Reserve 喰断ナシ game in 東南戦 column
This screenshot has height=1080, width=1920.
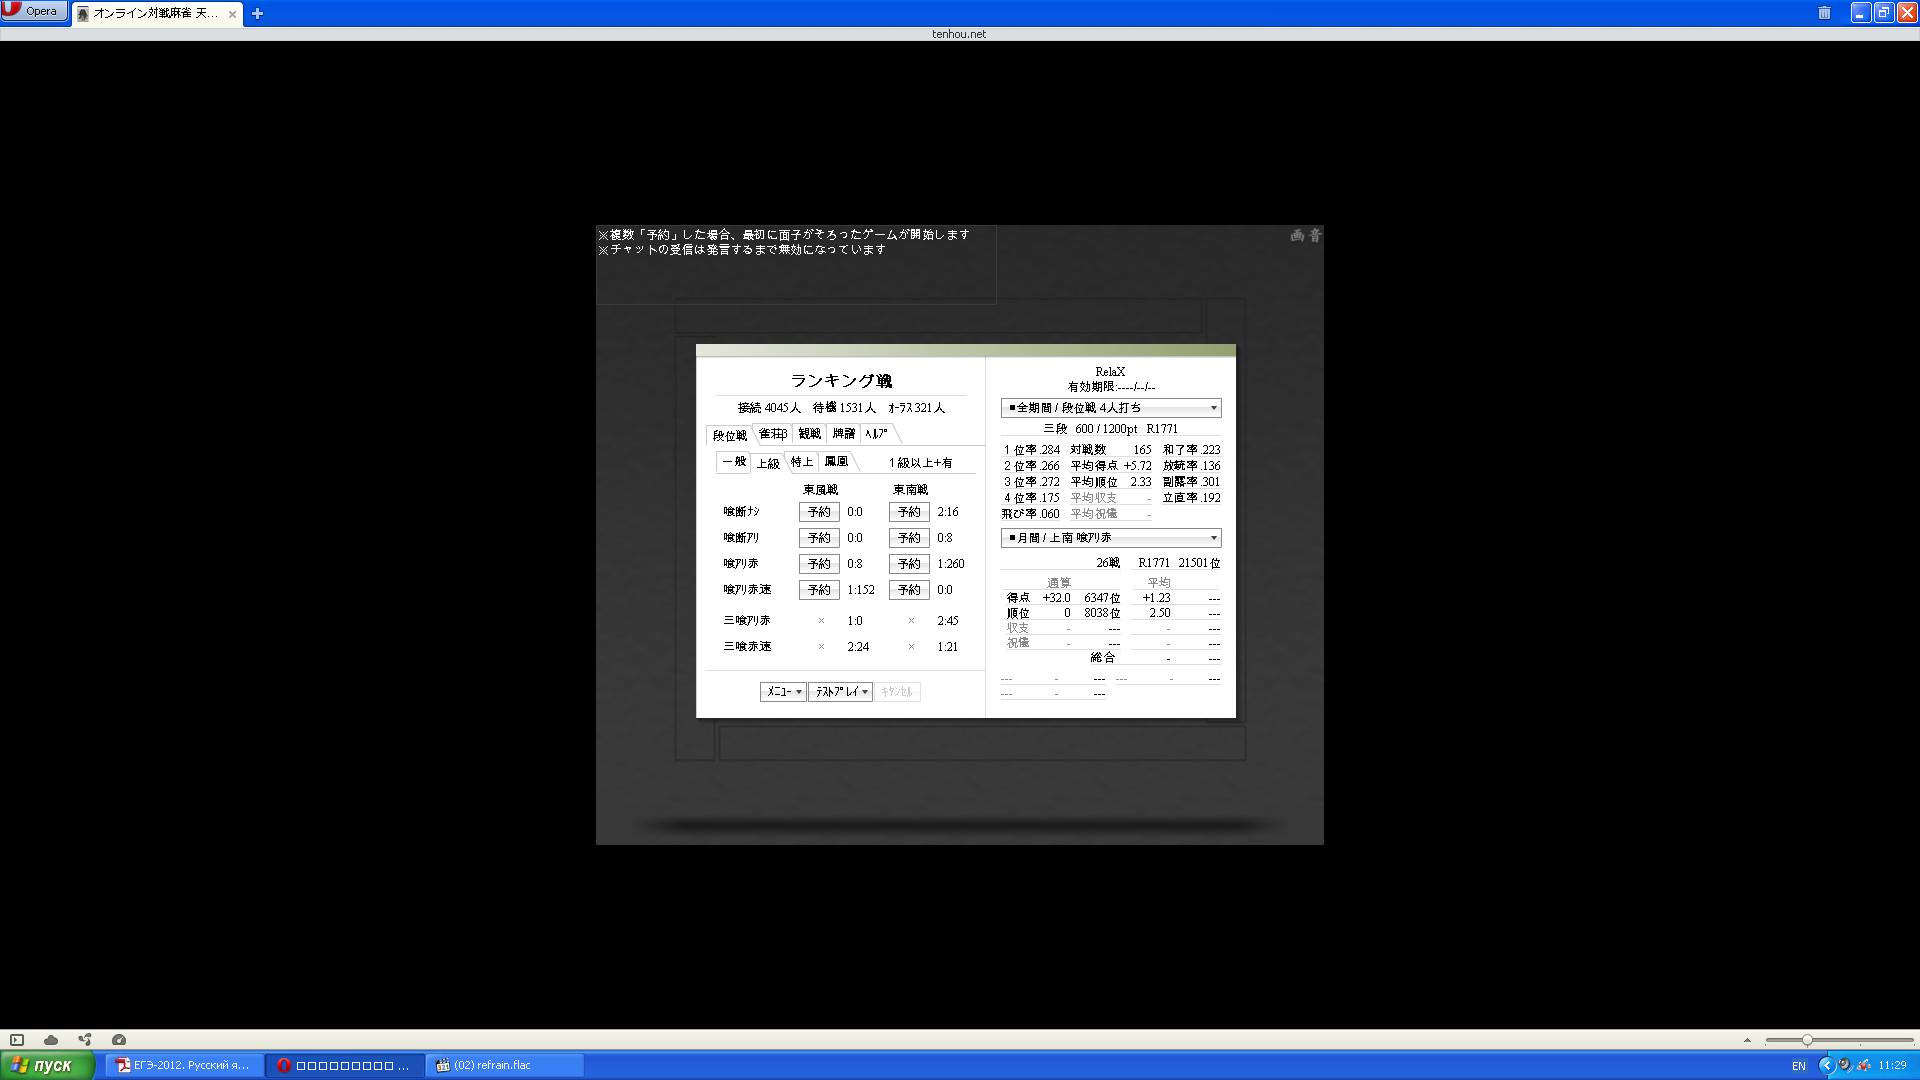(x=909, y=512)
